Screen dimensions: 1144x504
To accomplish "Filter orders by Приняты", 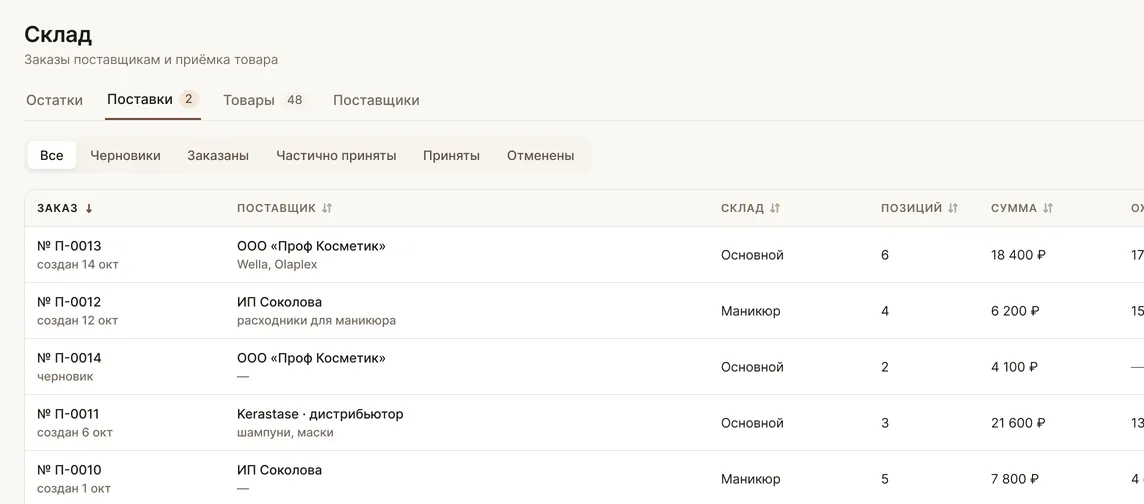I will click(x=452, y=155).
